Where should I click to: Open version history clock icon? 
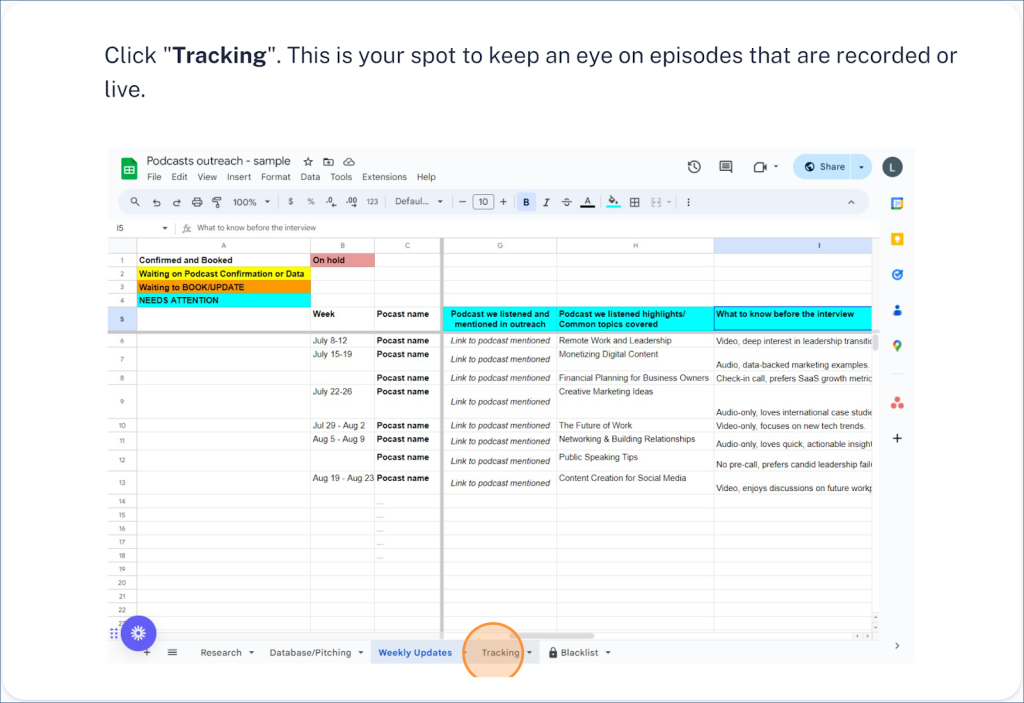pyautogui.click(x=694, y=167)
